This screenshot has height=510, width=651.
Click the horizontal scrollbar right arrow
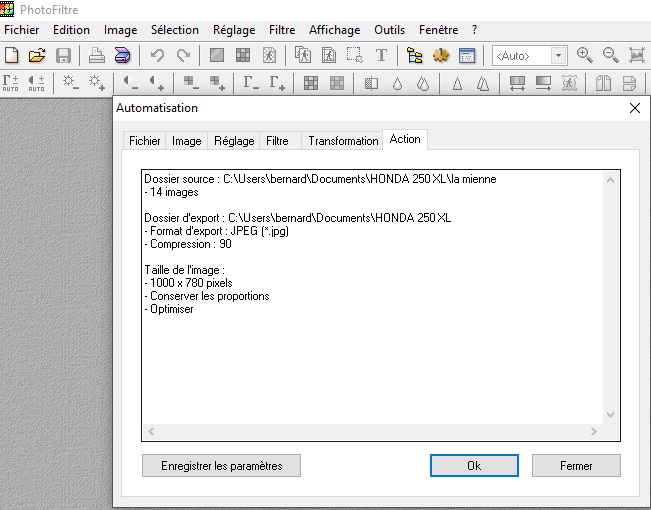[593, 432]
